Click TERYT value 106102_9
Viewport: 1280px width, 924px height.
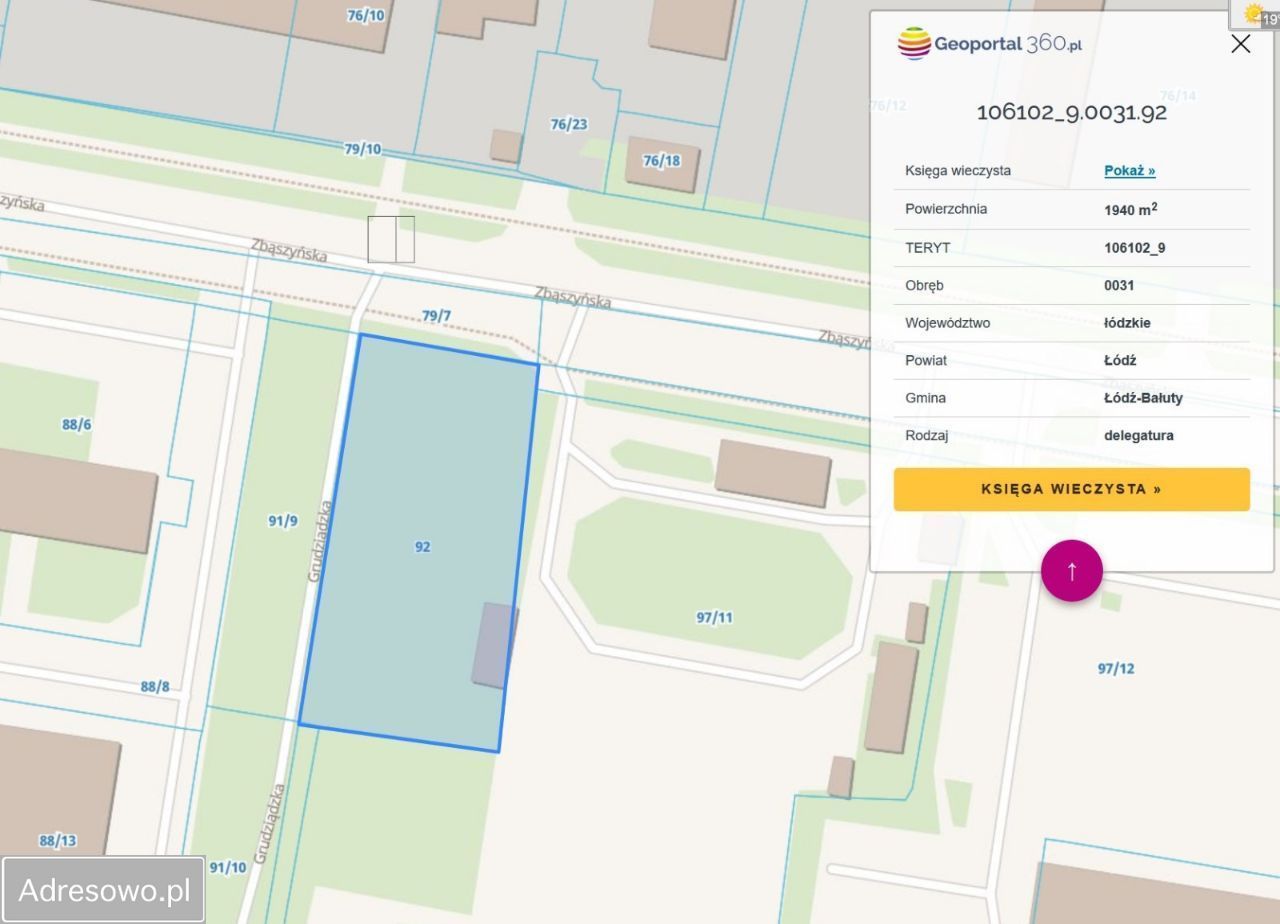[x=1135, y=247]
